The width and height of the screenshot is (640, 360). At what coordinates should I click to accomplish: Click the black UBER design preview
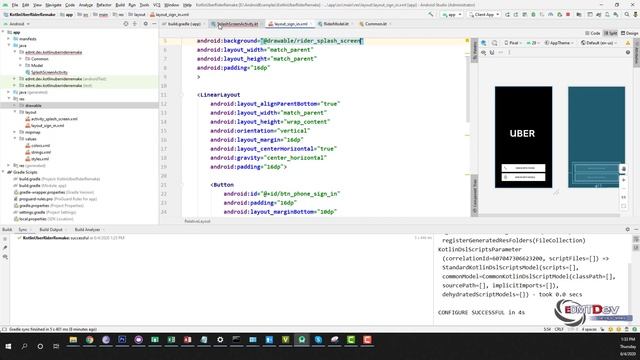523,137
